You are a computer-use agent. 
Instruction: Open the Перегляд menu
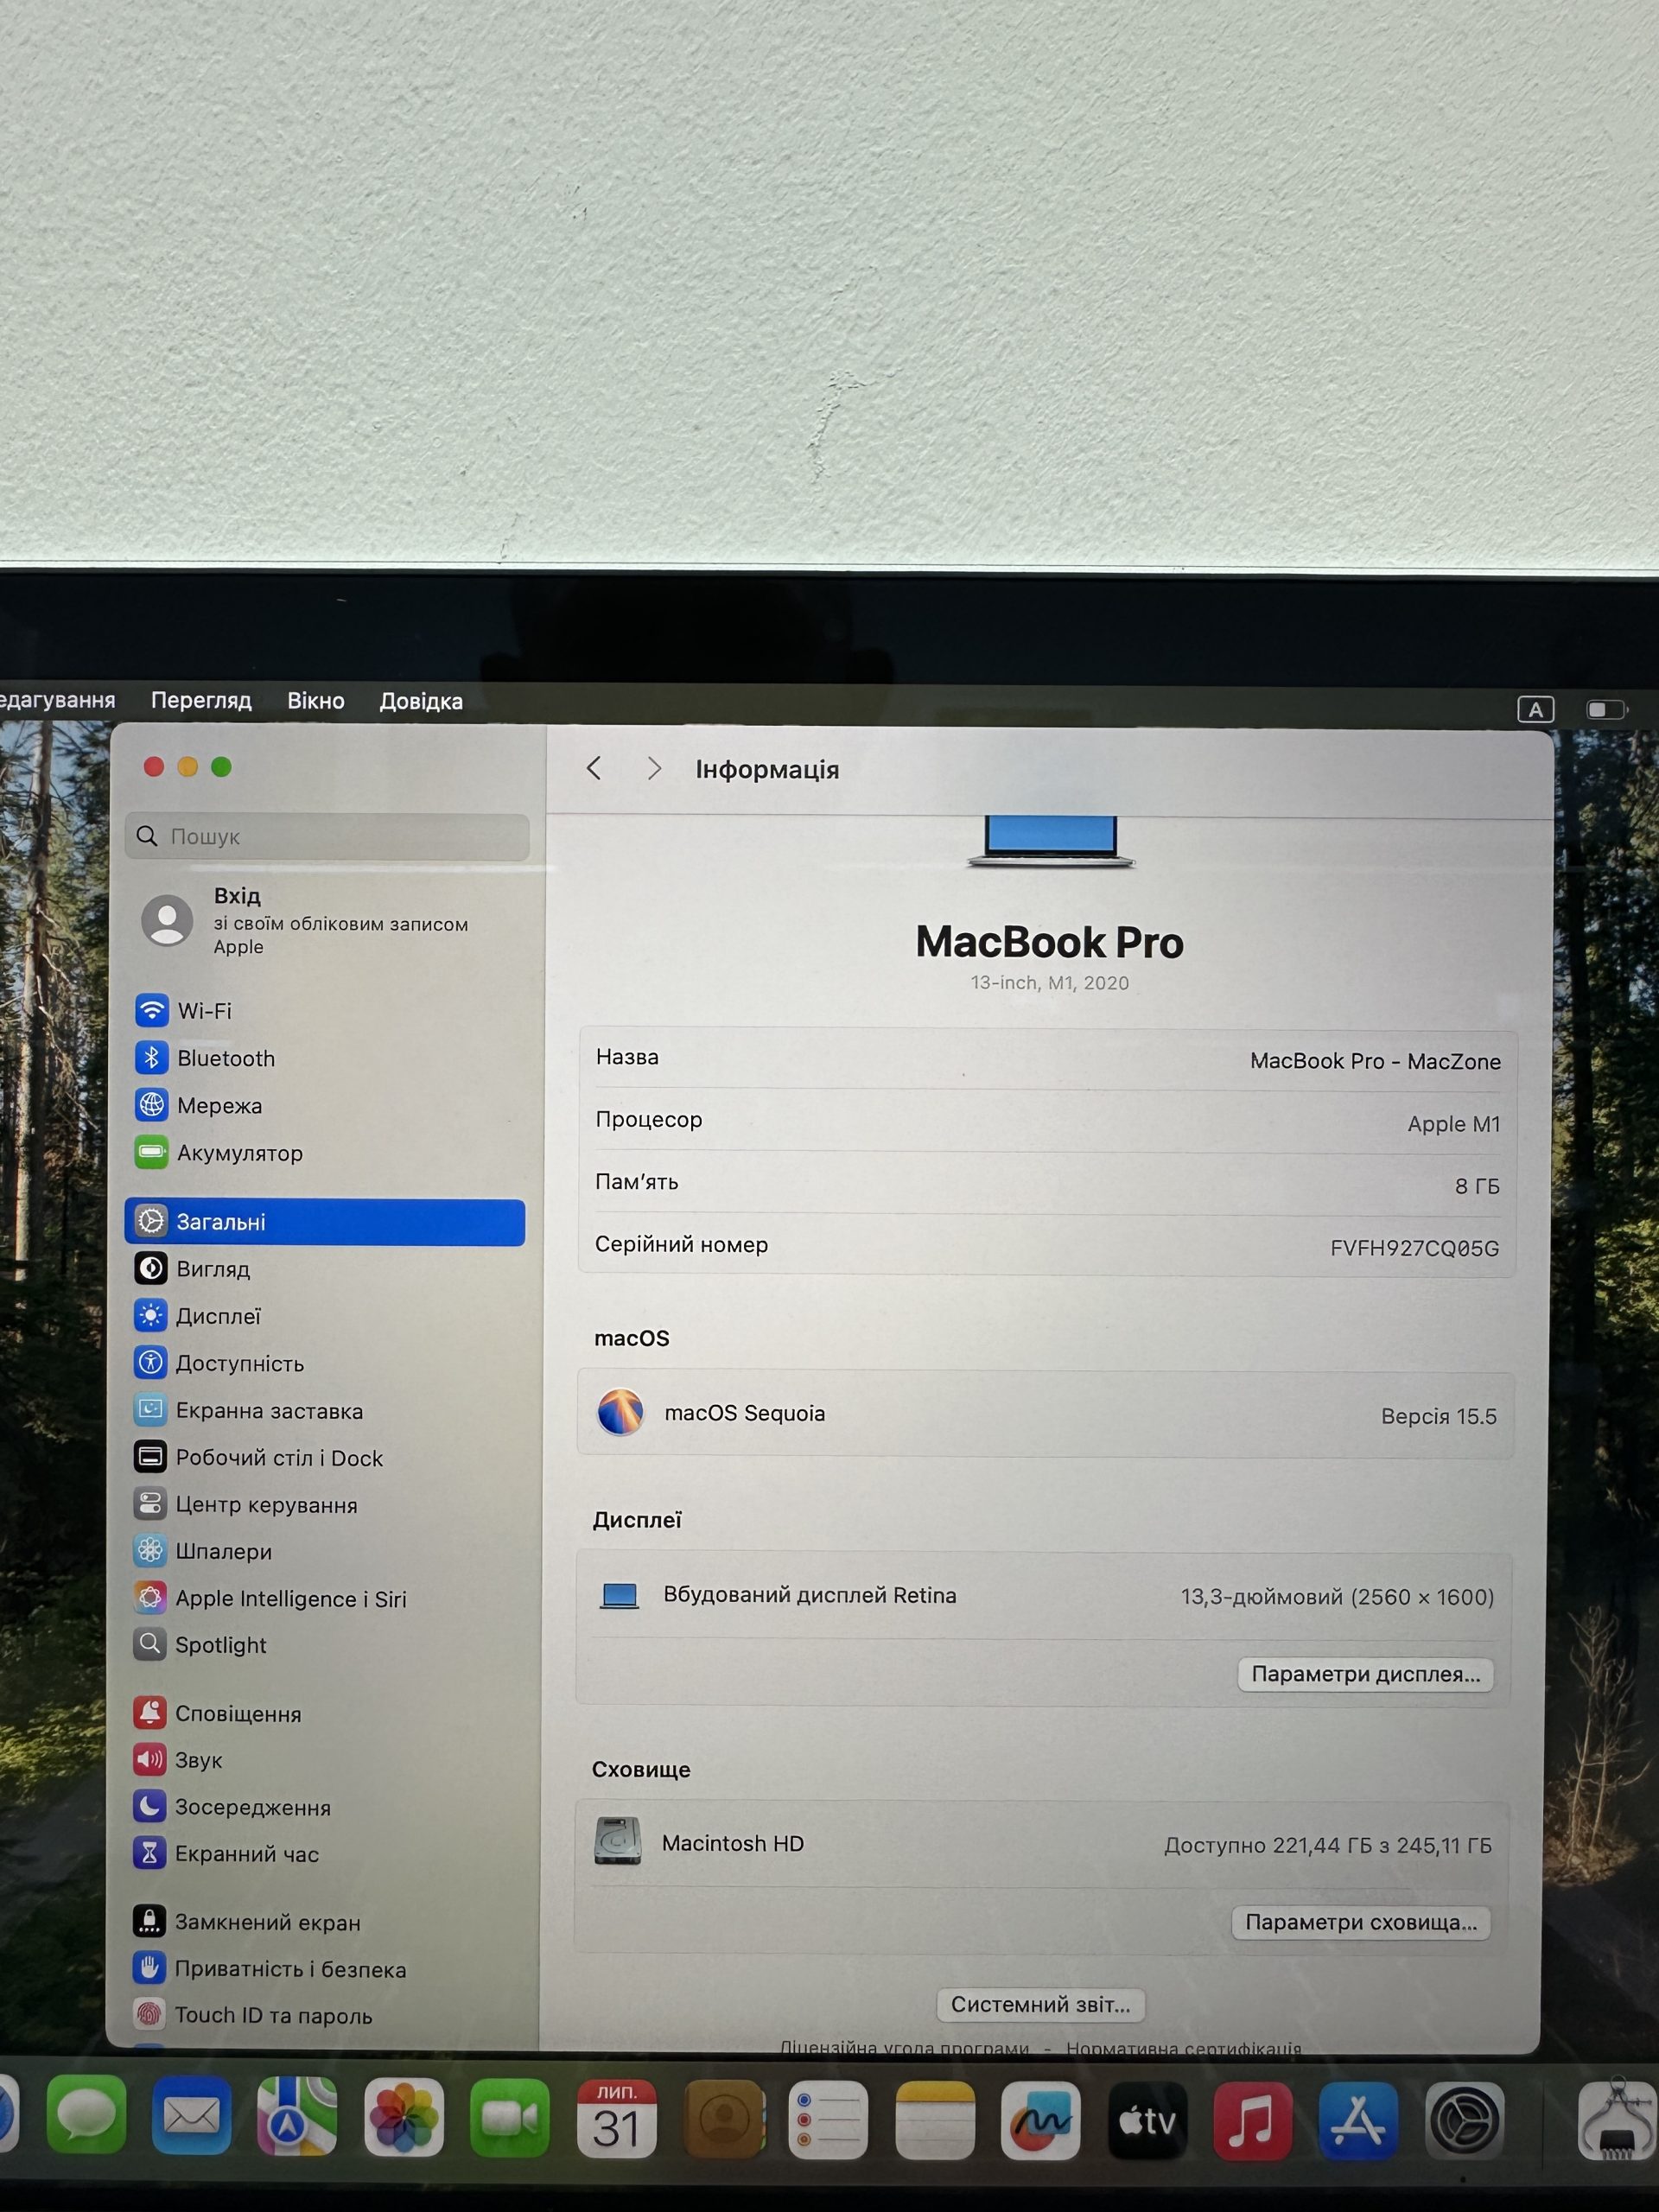click(201, 700)
